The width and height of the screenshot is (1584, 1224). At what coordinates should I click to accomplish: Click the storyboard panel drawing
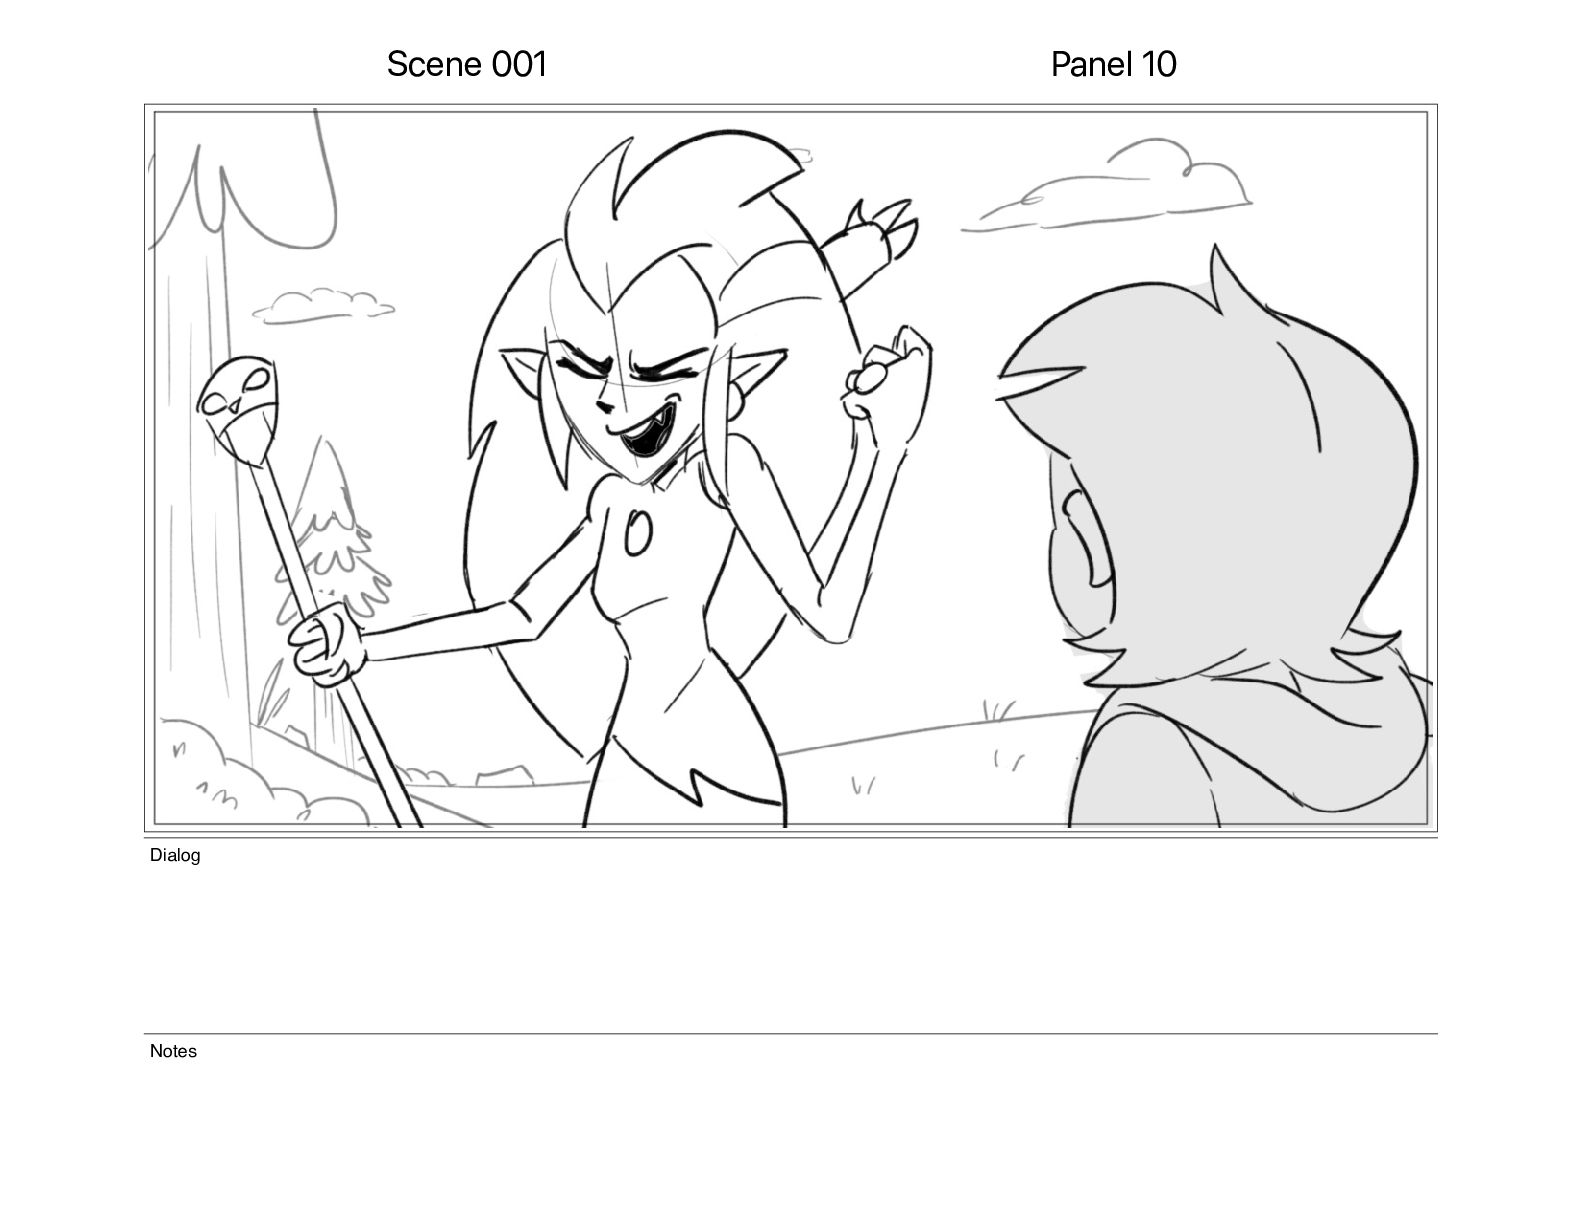click(x=791, y=468)
